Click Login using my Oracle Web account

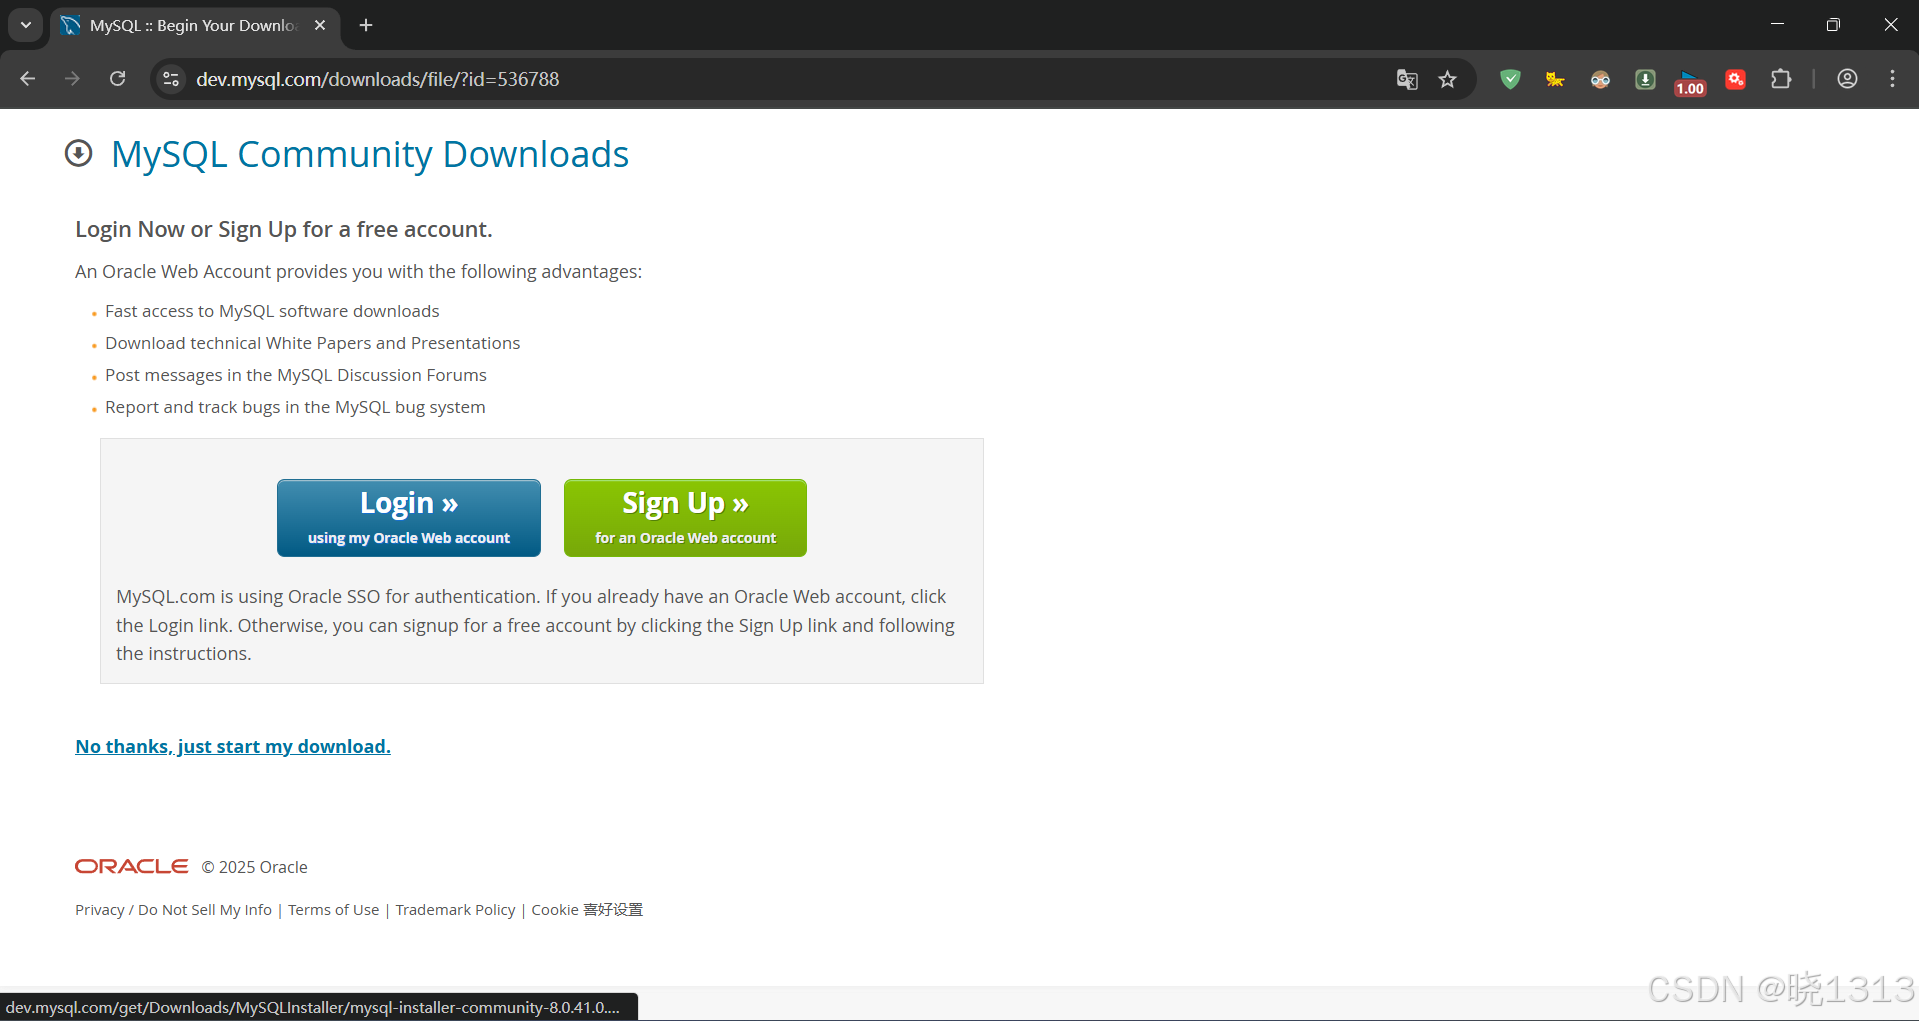pos(409,518)
